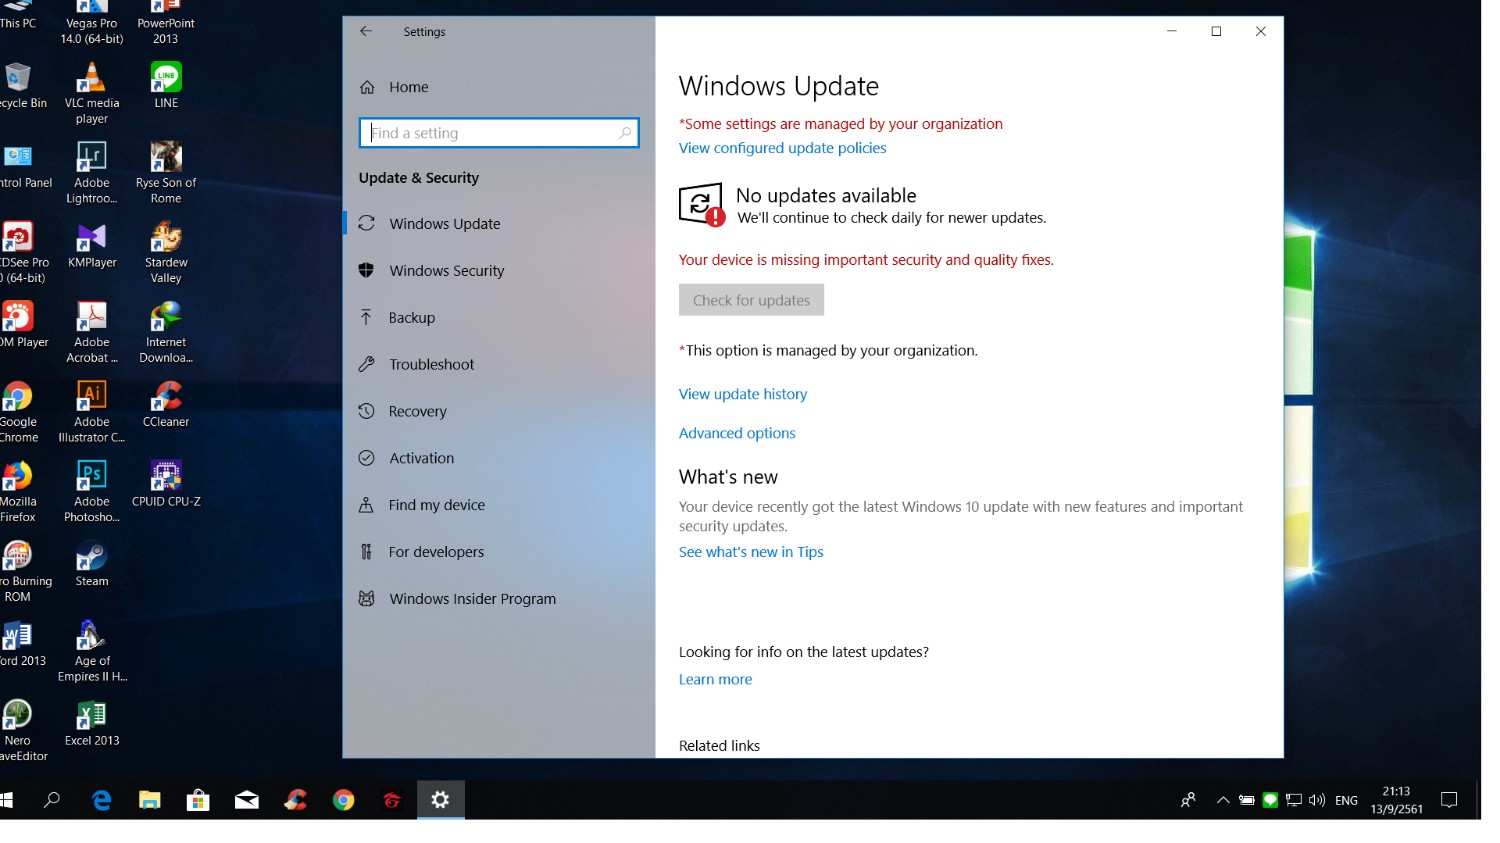This screenshot has width=1500, height=843.
Task: Select the Adobe Lightroom desktop shortcut
Action: tap(92, 173)
